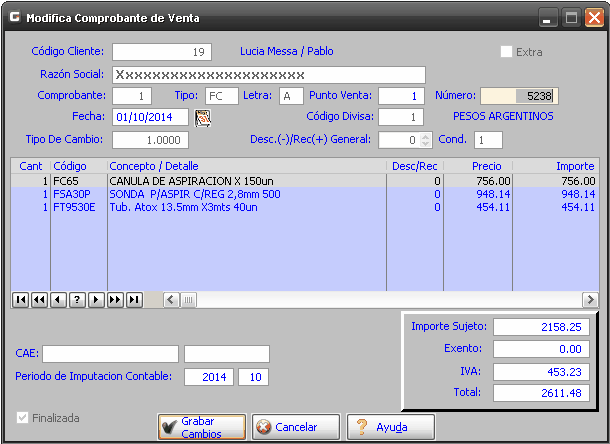
Task: Click Concepto / Detalle column header
Action: pyautogui.click(x=247, y=166)
